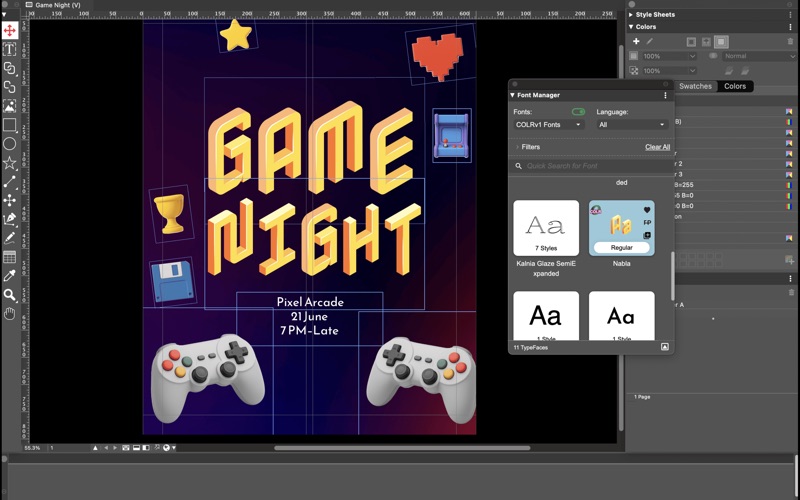This screenshot has width=800, height=500.
Task: Click copy icon on Nabla font card
Action: point(647,235)
